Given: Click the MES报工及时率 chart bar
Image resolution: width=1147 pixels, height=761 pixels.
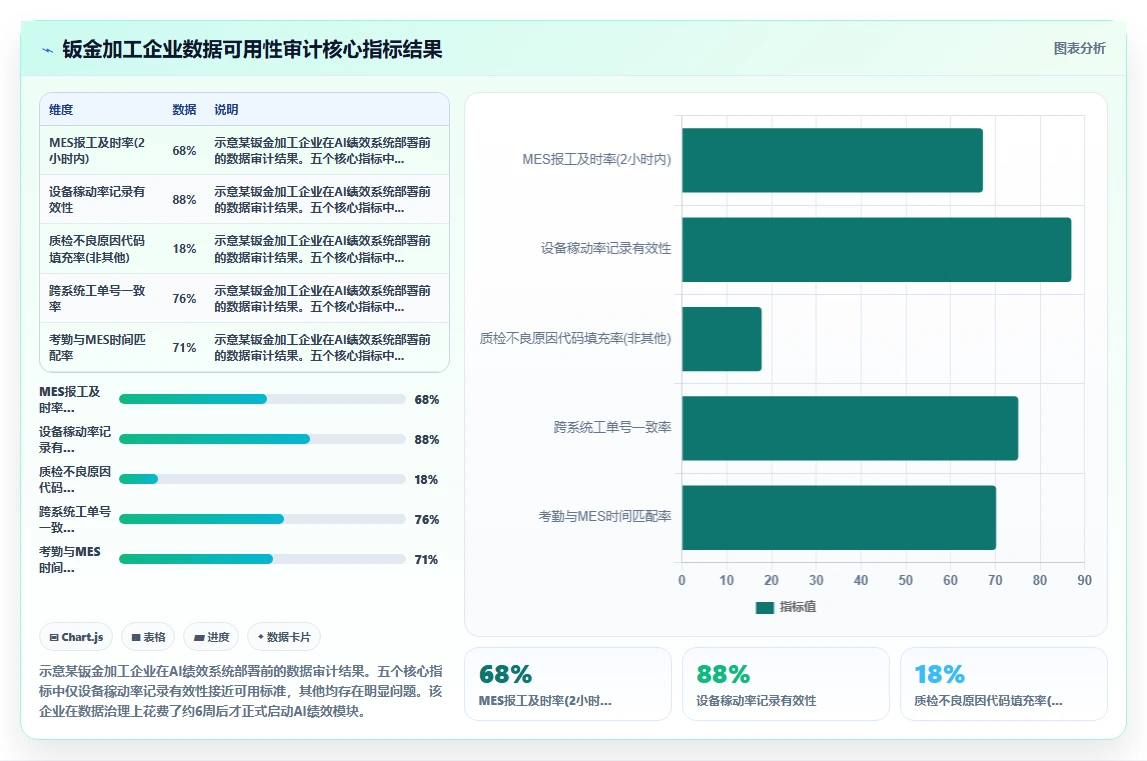Looking at the screenshot, I should tap(832, 160).
